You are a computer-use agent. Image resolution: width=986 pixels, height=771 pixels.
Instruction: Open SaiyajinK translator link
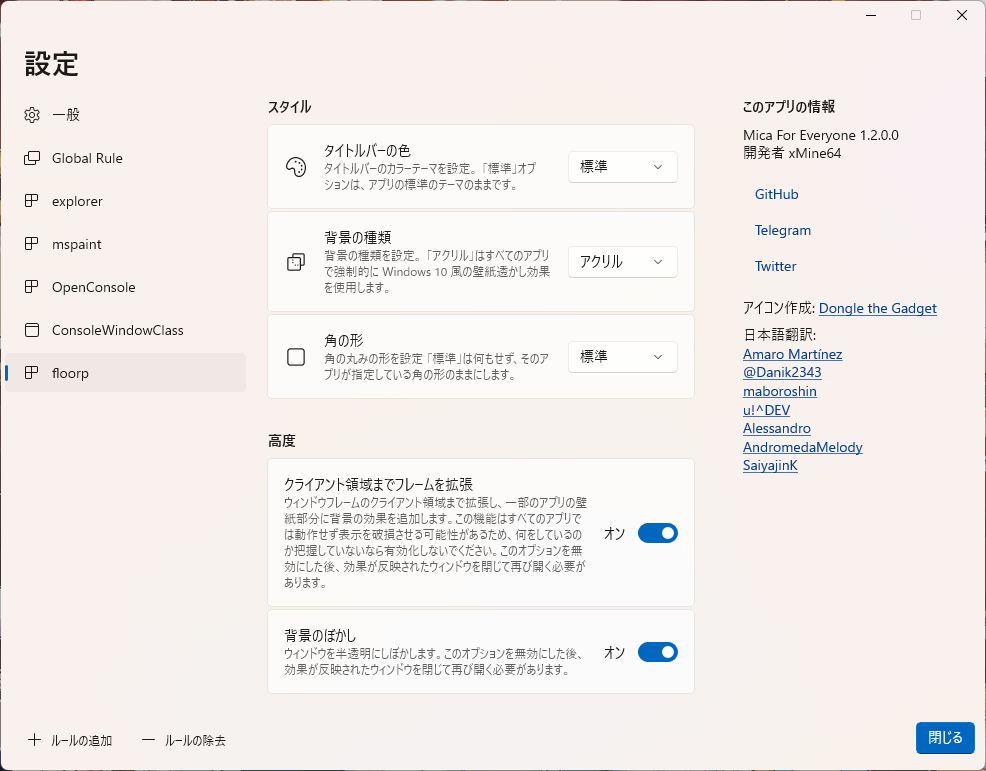click(770, 465)
